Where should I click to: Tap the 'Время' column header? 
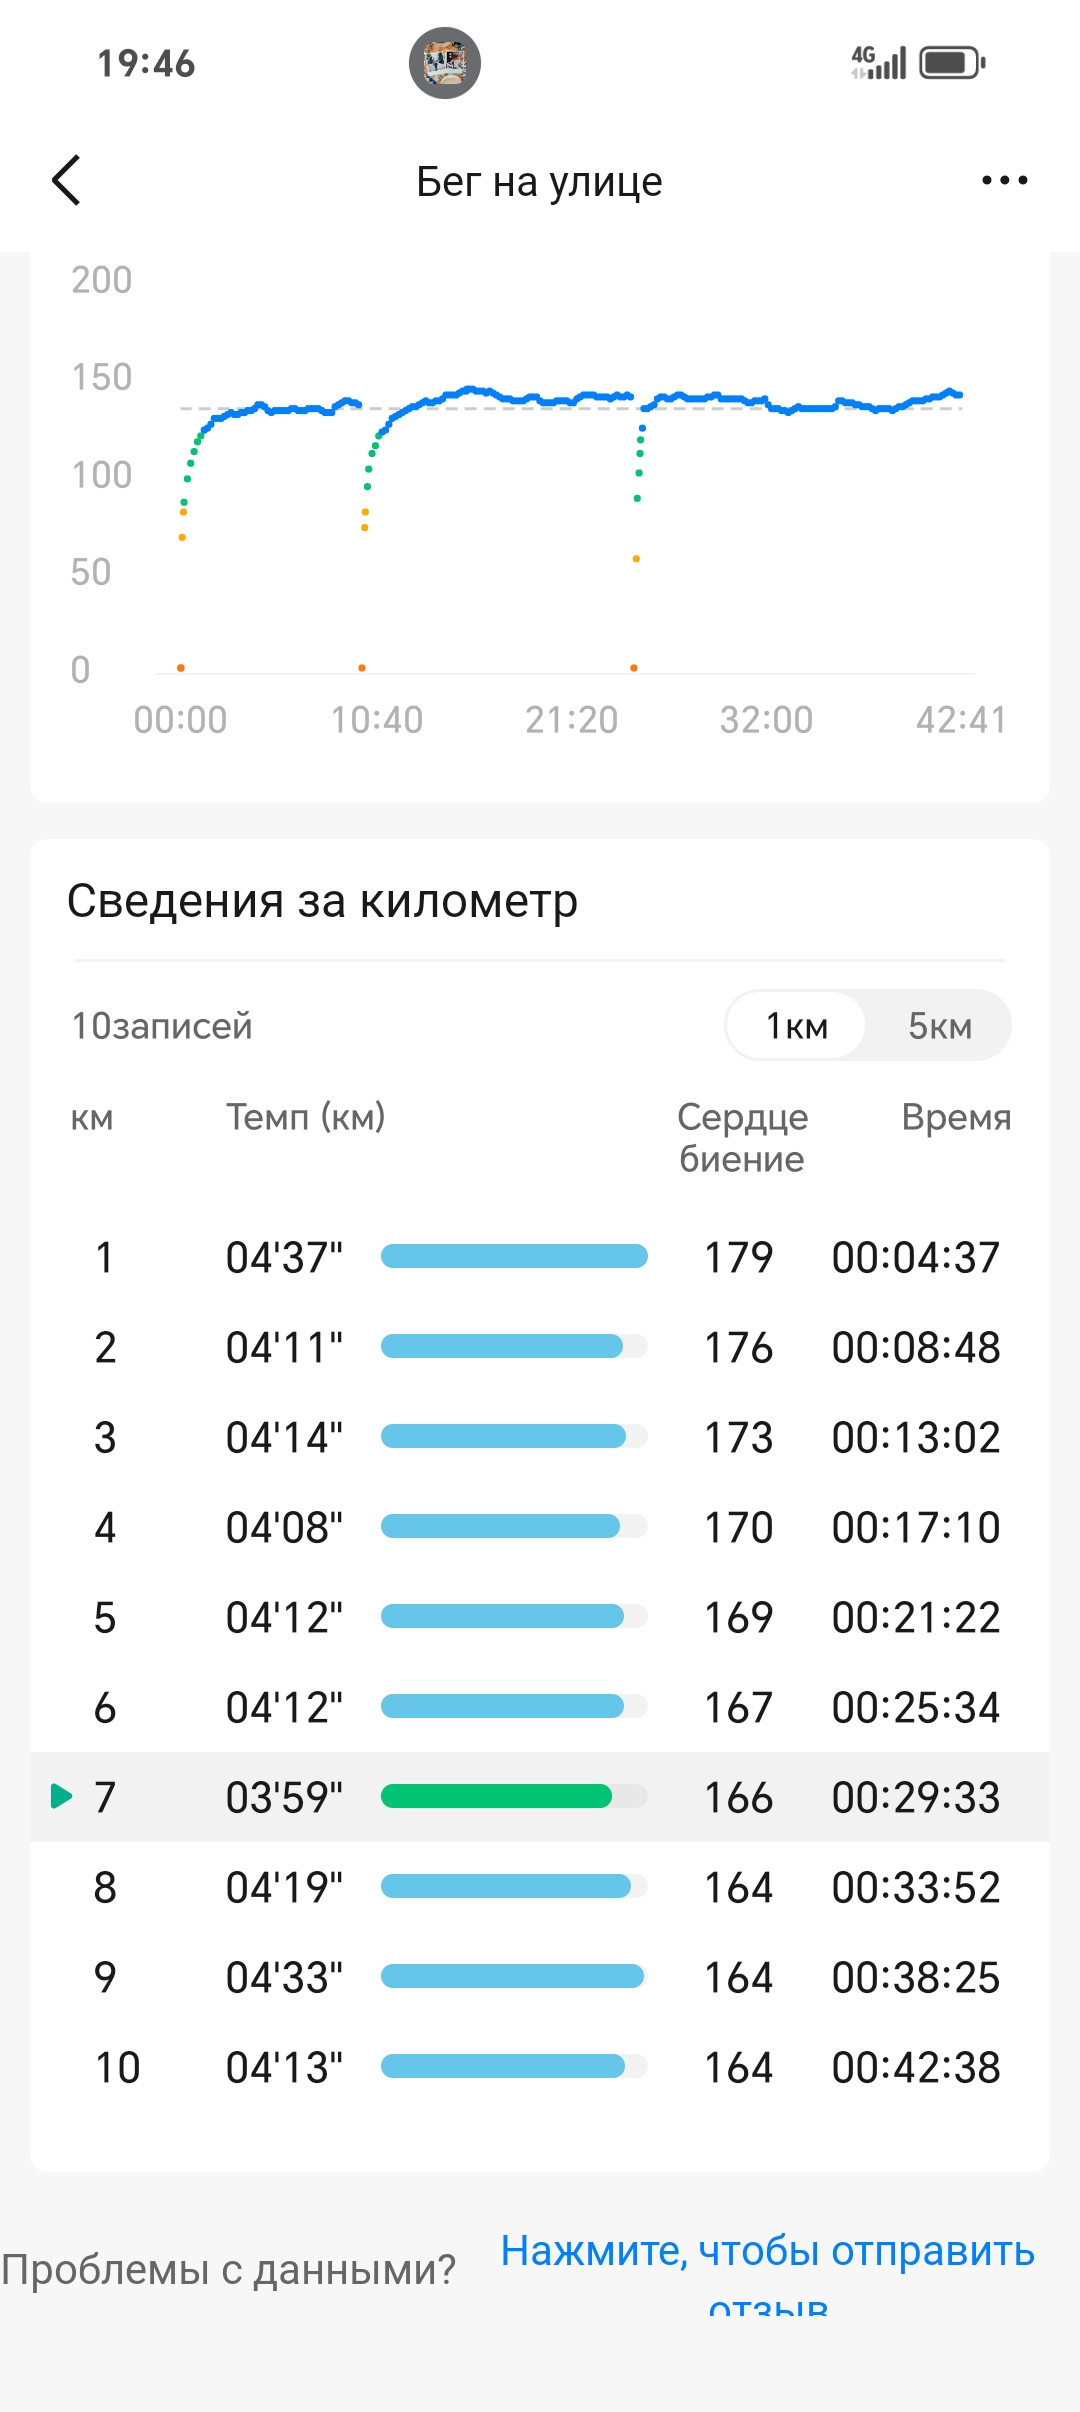tap(956, 1116)
